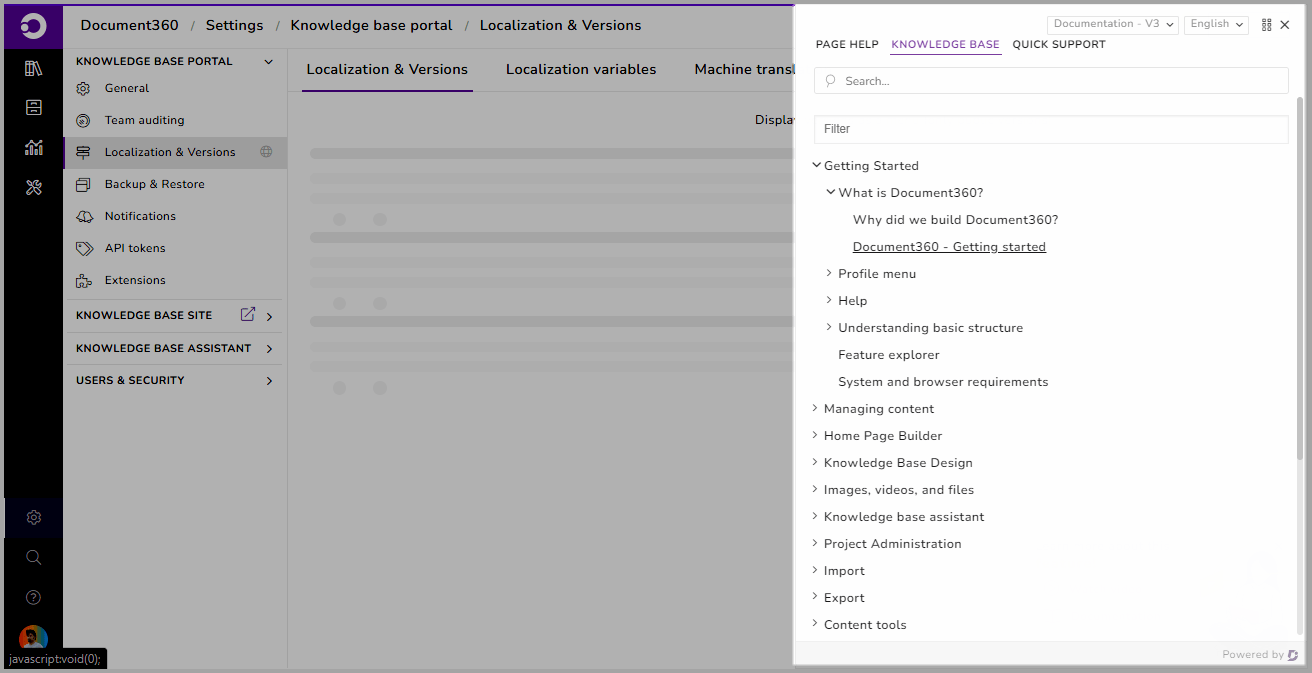The width and height of the screenshot is (1312, 673).
Task: Expand Images, videos, and files category
Action: coord(815,489)
